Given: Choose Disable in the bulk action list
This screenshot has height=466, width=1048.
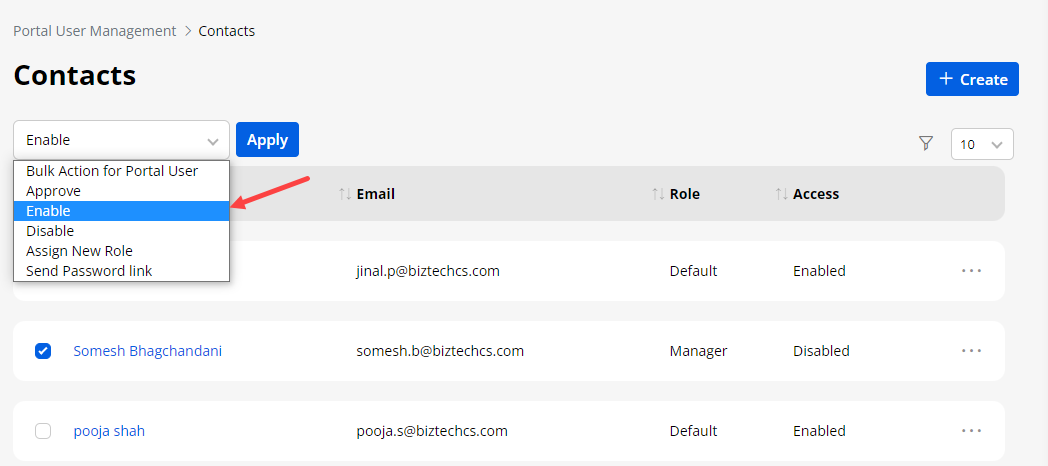Looking at the screenshot, I should [50, 231].
